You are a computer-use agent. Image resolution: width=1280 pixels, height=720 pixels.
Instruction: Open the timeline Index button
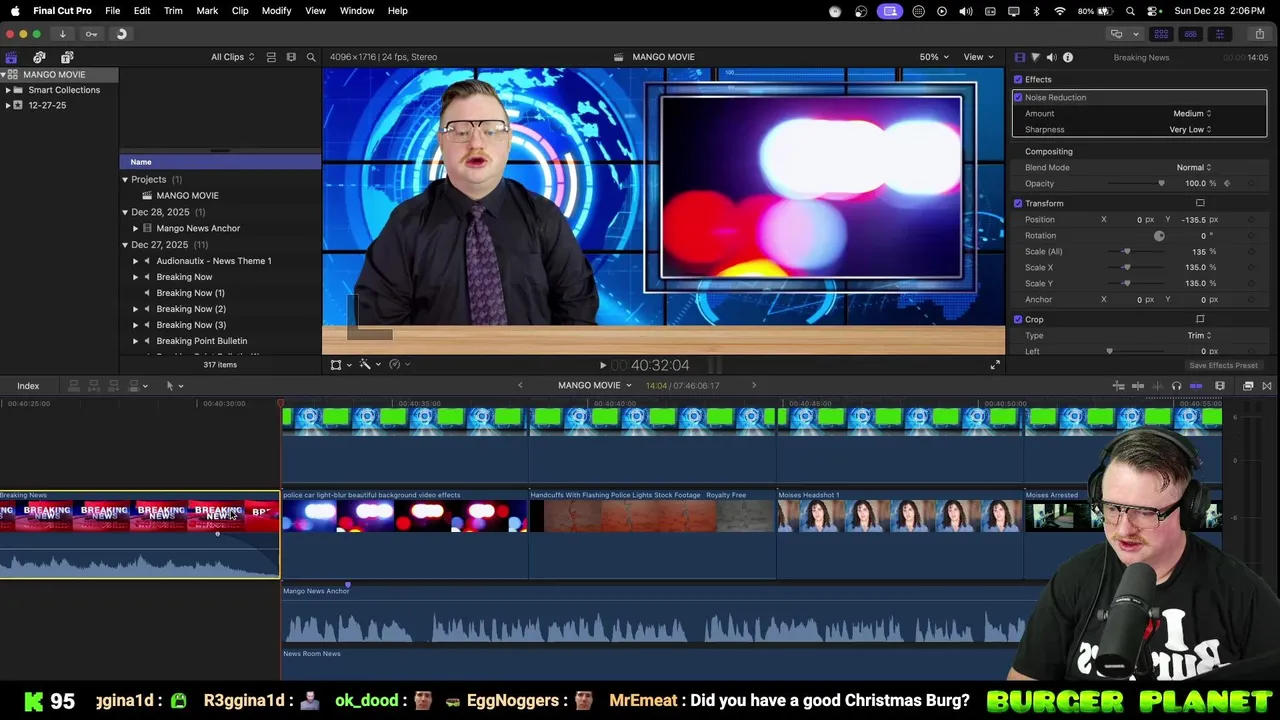[x=28, y=386]
